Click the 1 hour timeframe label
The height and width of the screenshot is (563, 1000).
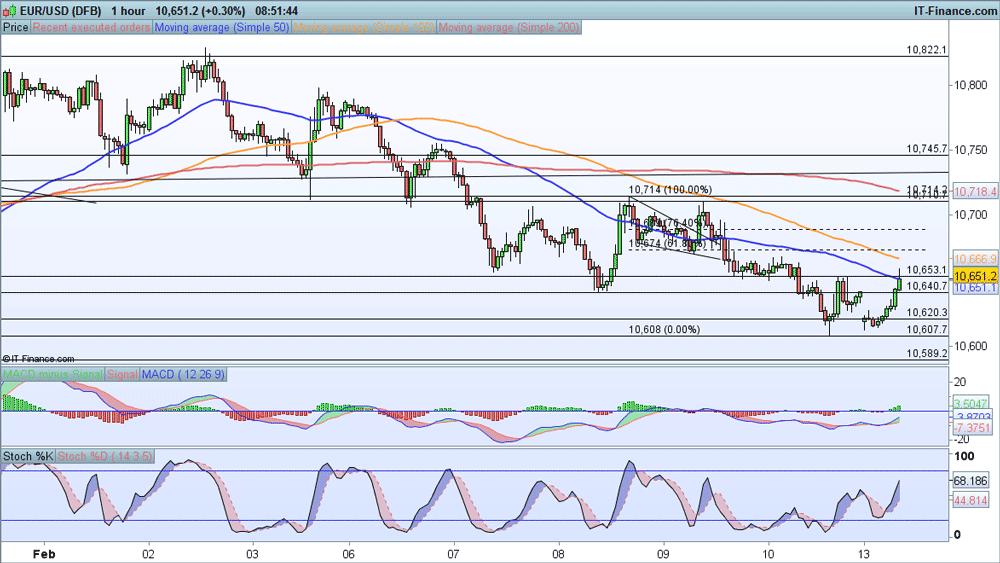pyautogui.click(x=128, y=11)
